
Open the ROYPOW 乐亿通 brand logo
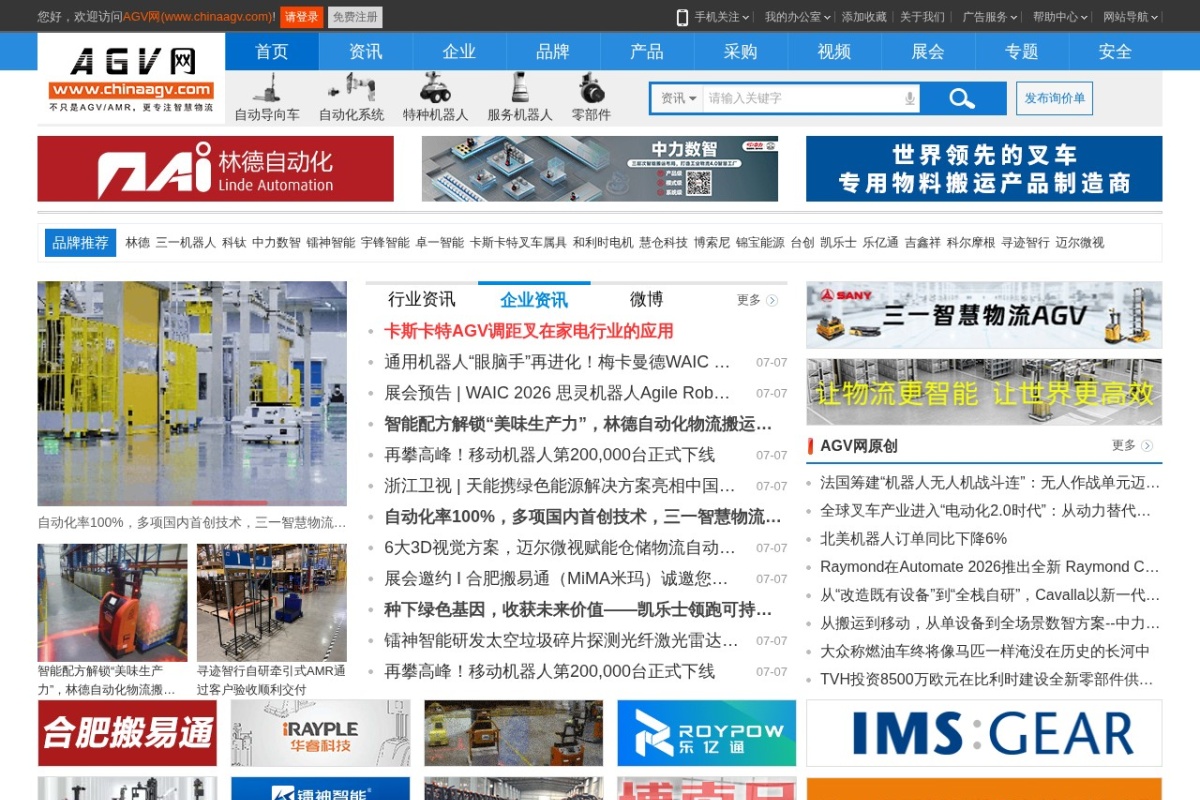coord(706,733)
